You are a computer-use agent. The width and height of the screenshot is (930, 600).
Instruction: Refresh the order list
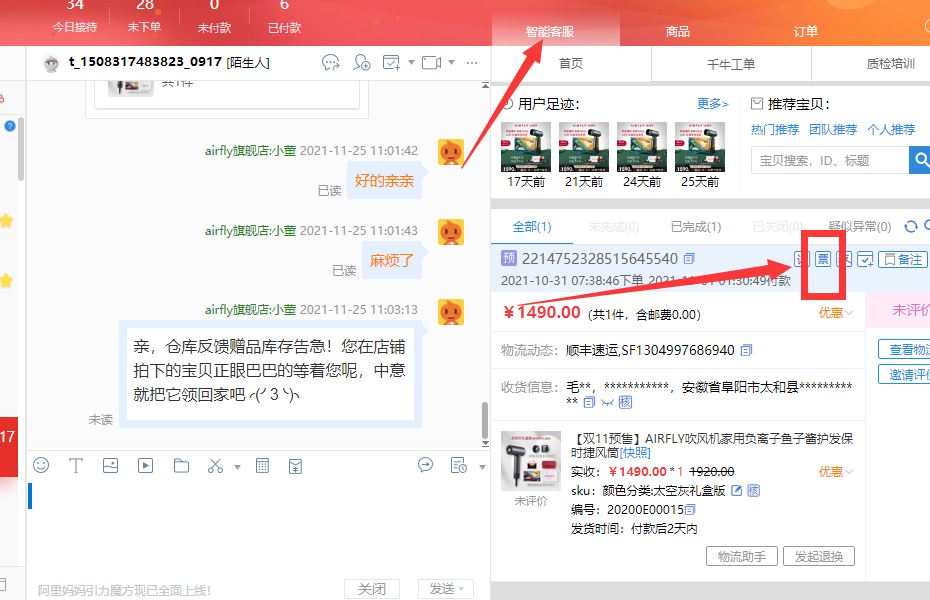pos(910,226)
